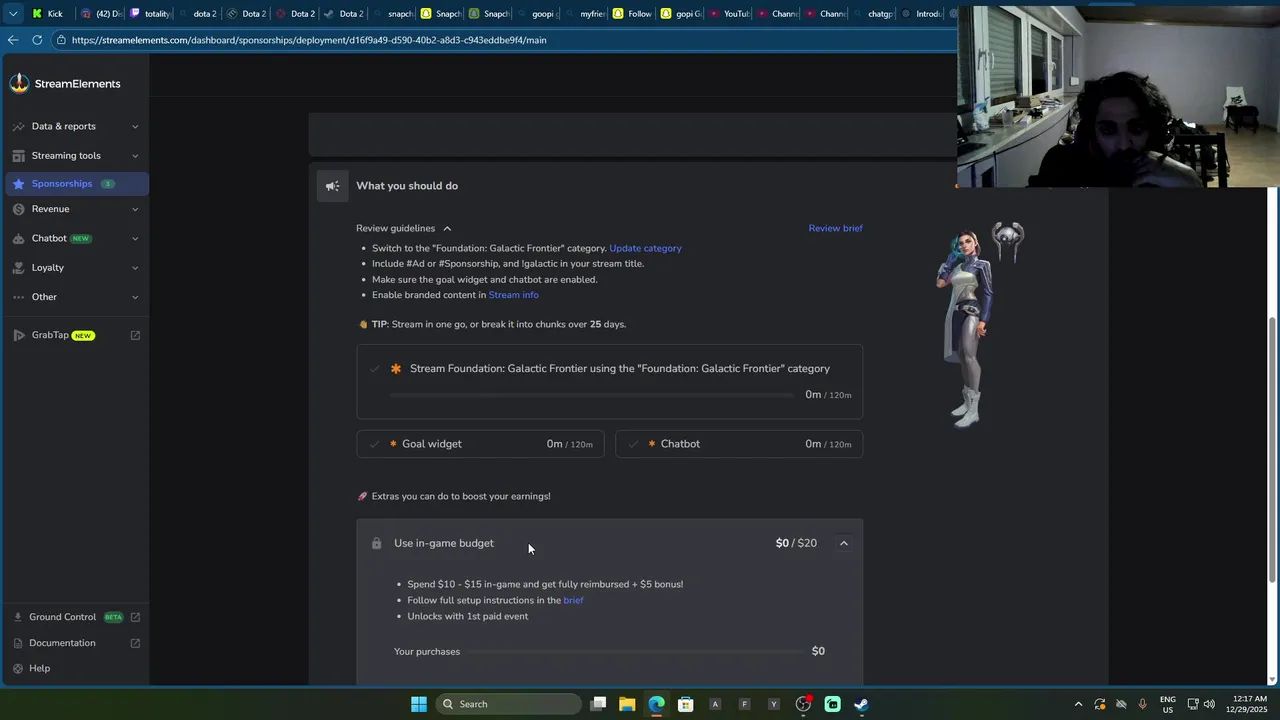Screen dimensions: 1280x720
Task: Click the StreamElements logo
Action: point(65,84)
